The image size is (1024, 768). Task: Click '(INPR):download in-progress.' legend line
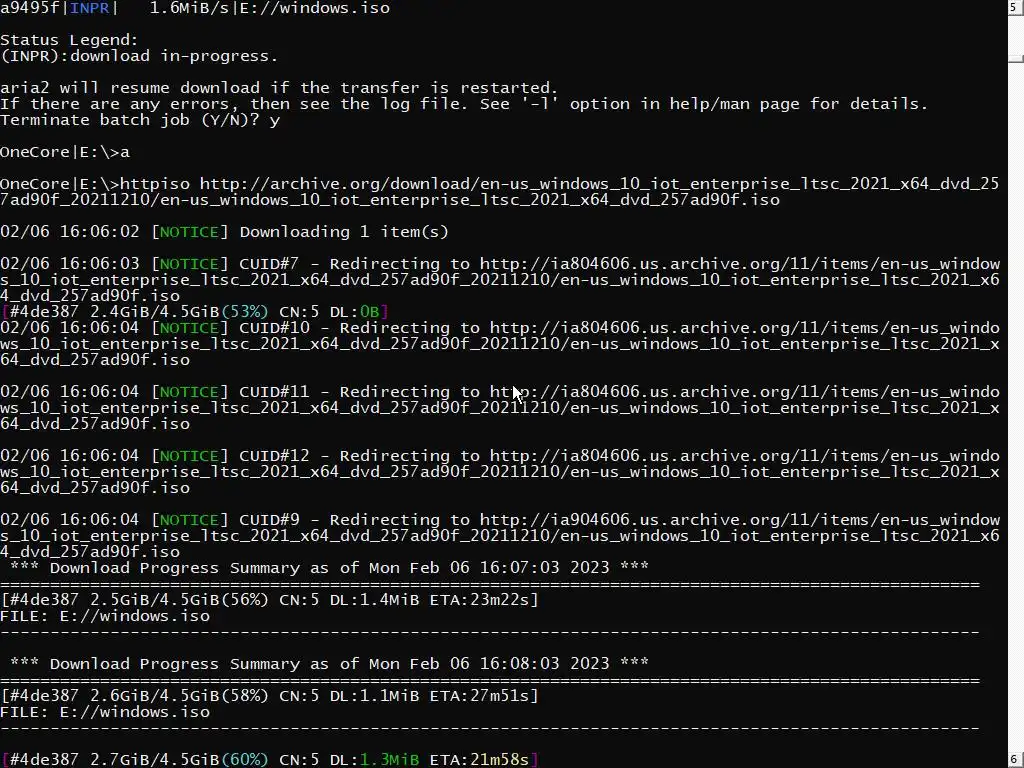139,56
